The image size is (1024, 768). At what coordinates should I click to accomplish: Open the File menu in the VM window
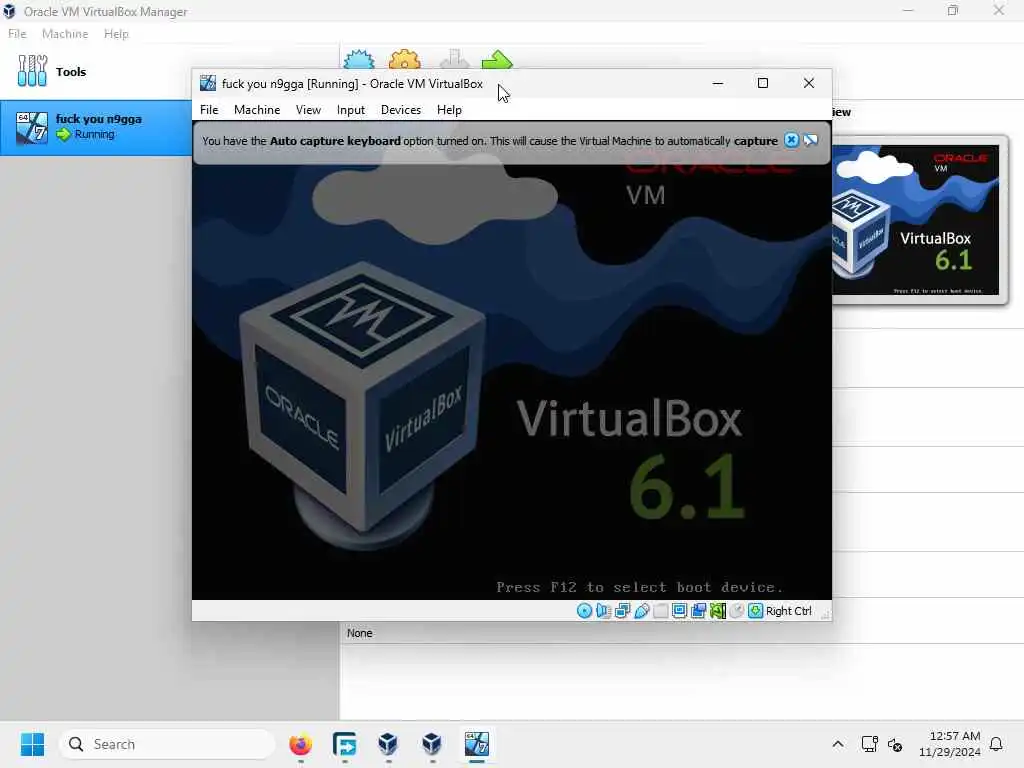pos(209,110)
